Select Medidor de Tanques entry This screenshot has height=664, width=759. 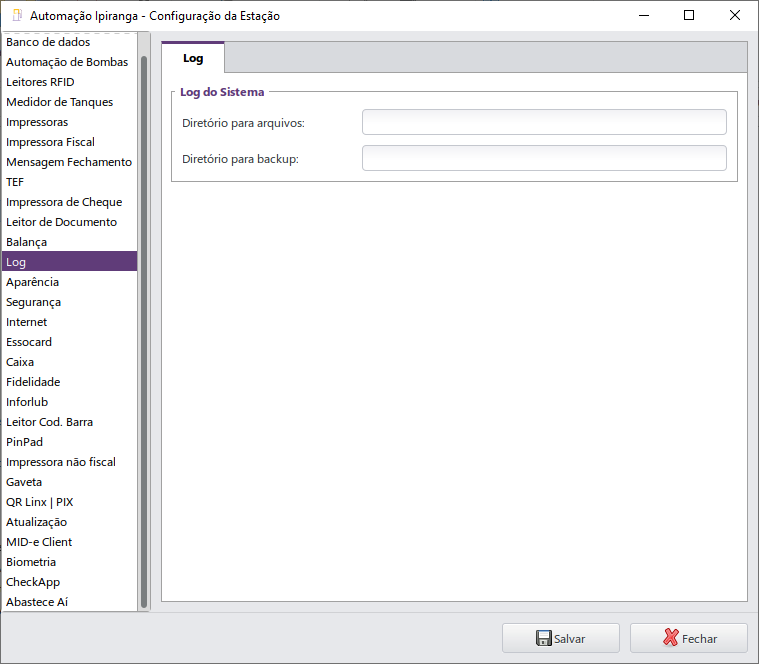point(70,102)
